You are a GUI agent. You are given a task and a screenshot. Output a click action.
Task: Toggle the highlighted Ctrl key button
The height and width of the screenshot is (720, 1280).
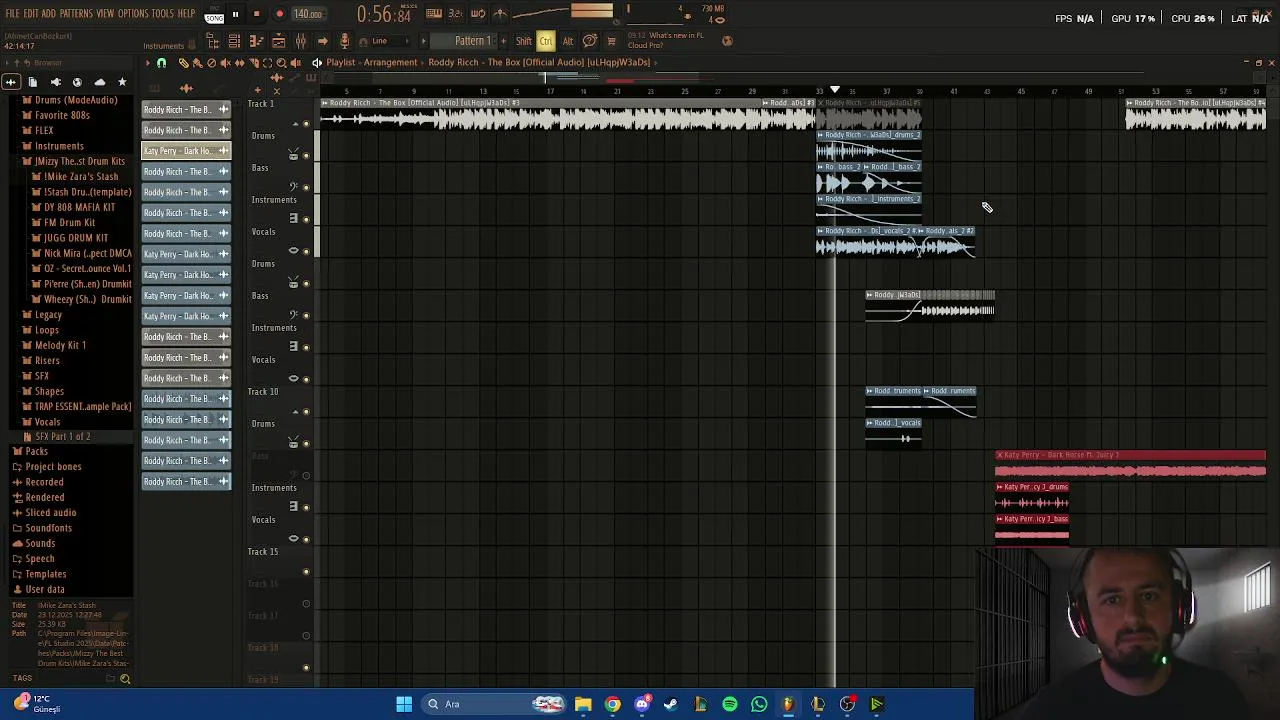546,41
